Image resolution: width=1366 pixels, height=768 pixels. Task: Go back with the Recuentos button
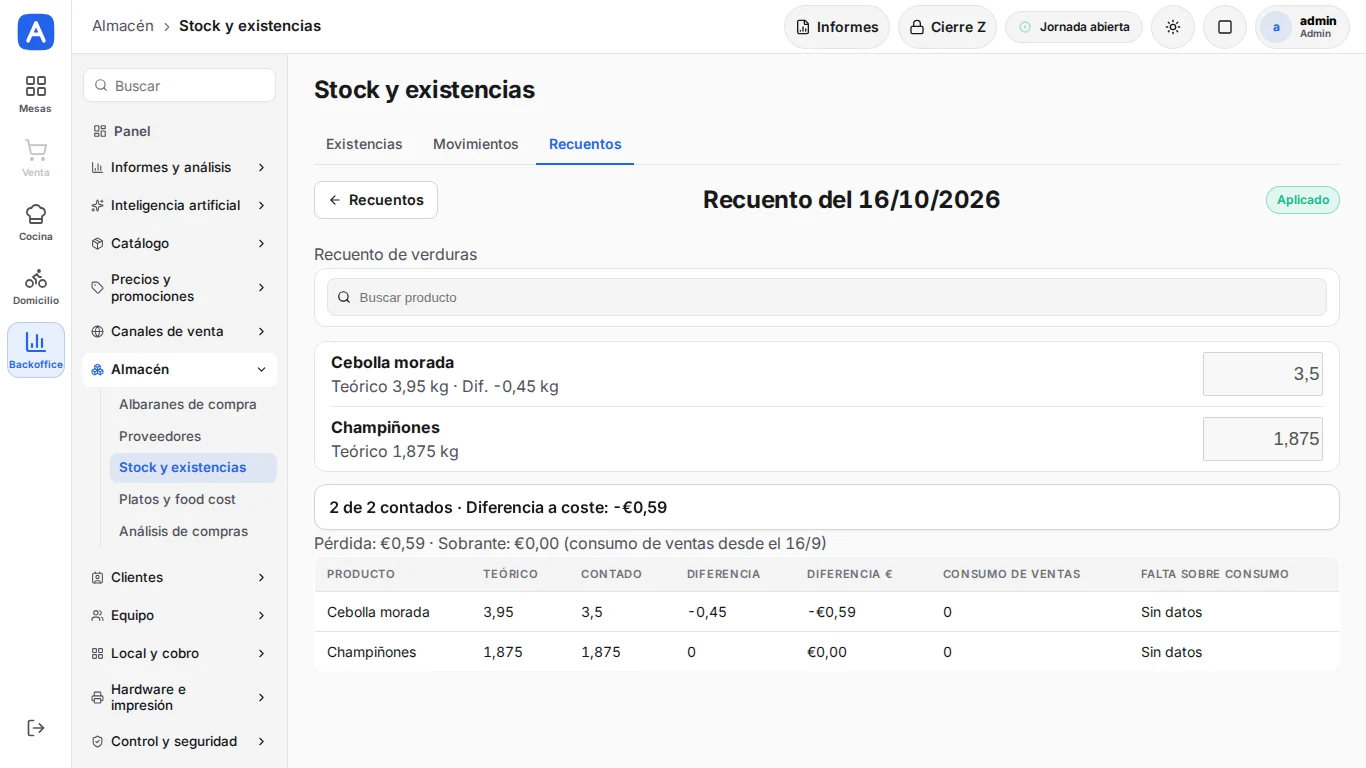pos(376,200)
